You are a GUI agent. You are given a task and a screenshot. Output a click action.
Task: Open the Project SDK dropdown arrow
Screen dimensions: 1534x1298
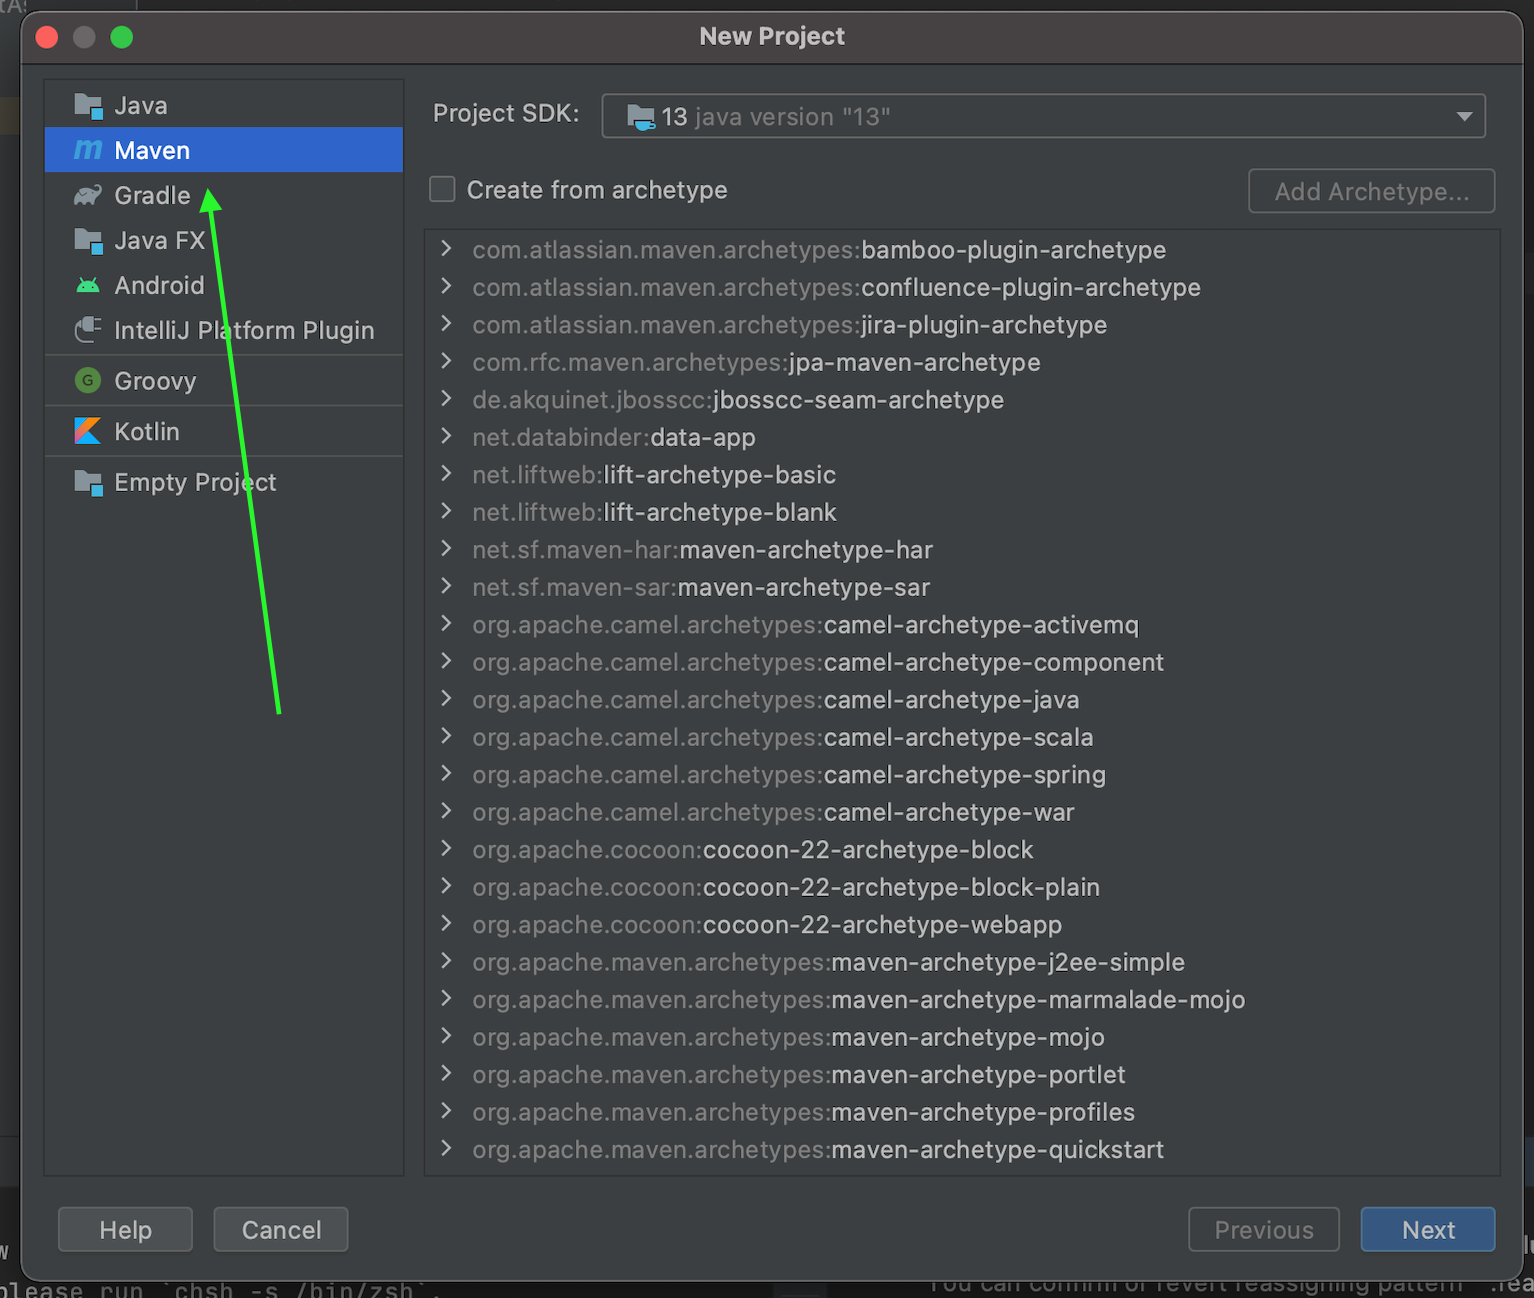(x=1464, y=116)
